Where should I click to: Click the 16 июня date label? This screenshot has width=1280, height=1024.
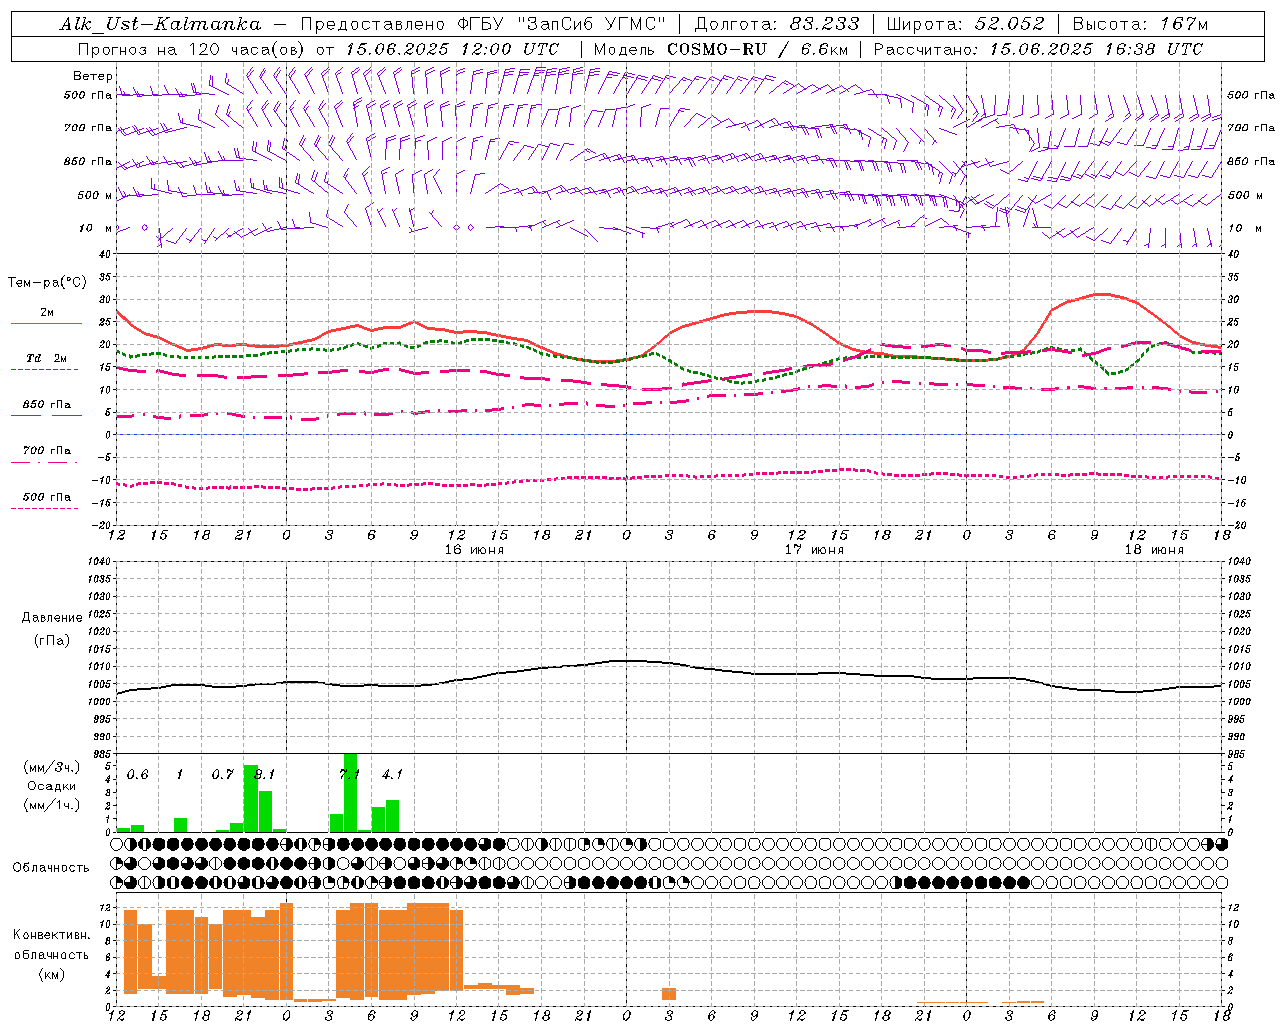pyautogui.click(x=474, y=550)
